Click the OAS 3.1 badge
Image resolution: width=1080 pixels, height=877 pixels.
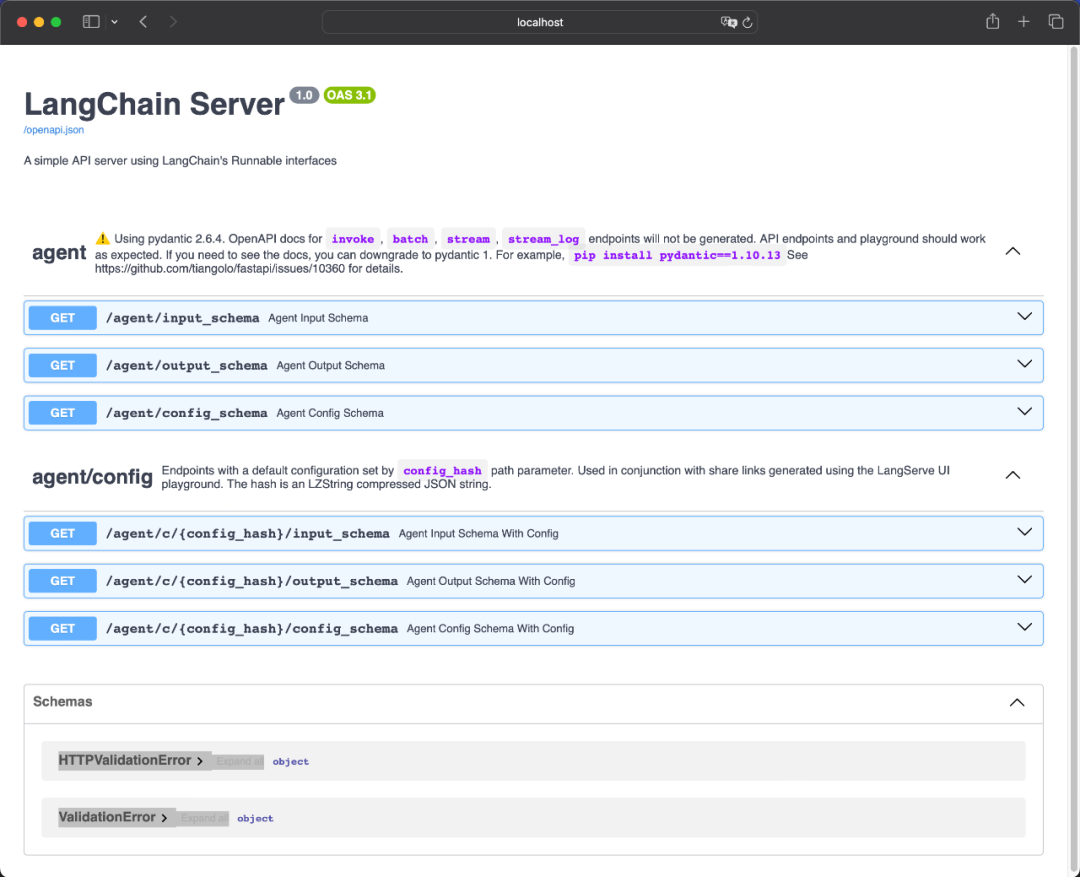point(349,95)
